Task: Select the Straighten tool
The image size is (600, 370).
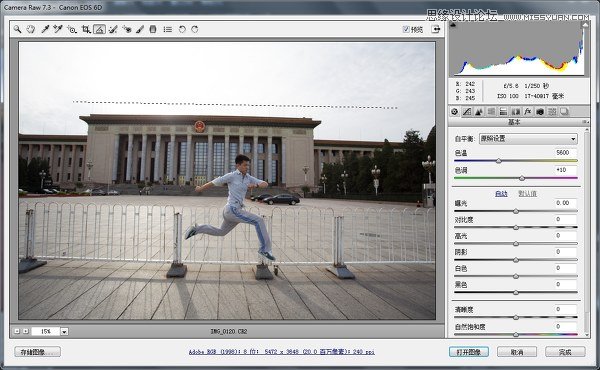Action: pos(99,29)
